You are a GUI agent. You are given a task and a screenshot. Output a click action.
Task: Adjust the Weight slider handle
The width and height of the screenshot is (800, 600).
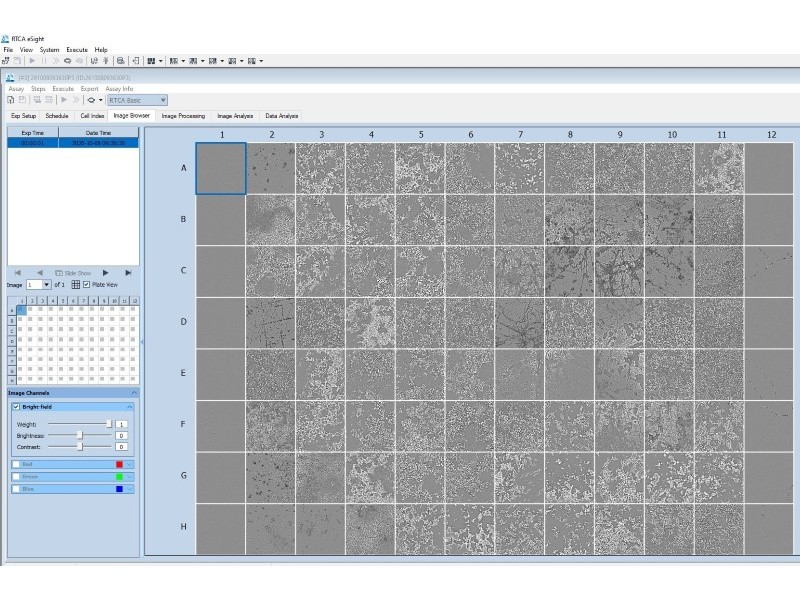pyautogui.click(x=109, y=424)
